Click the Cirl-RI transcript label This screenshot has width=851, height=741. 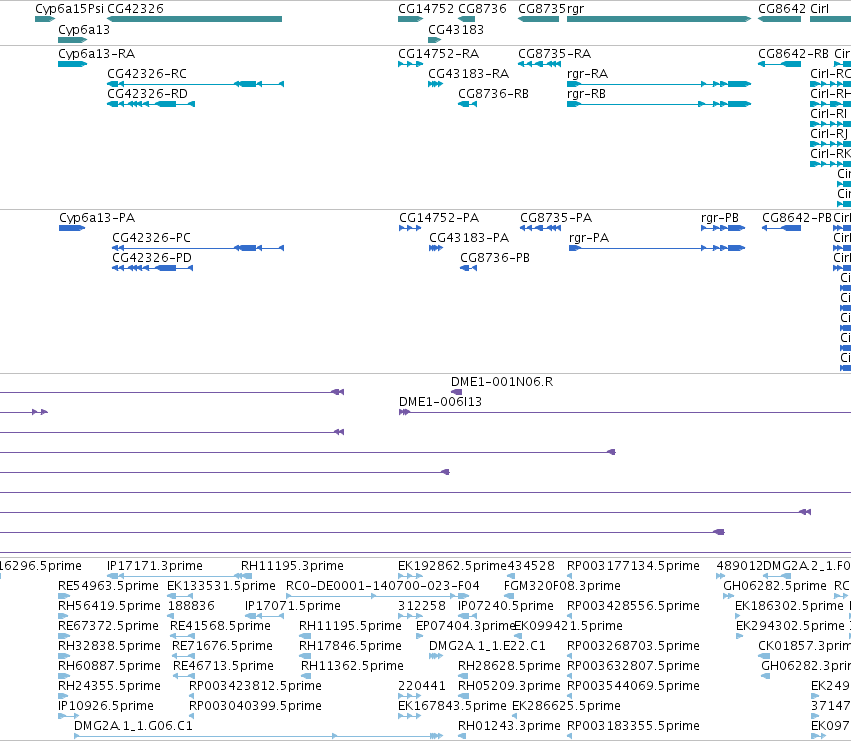828,114
